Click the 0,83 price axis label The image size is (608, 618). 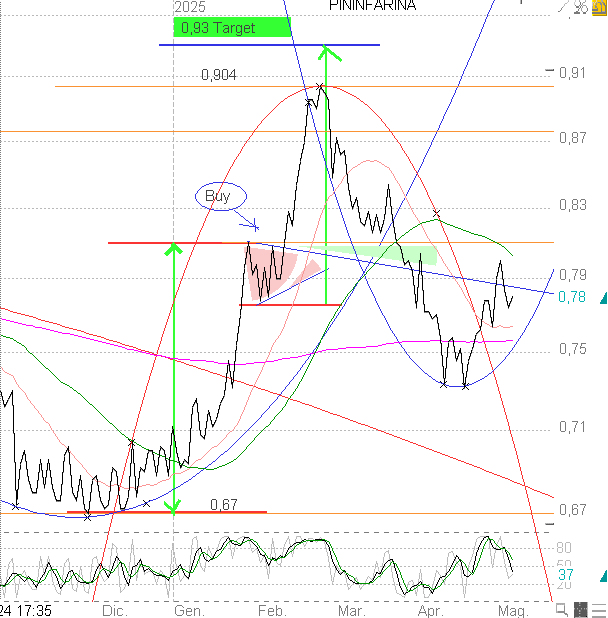pyautogui.click(x=572, y=205)
